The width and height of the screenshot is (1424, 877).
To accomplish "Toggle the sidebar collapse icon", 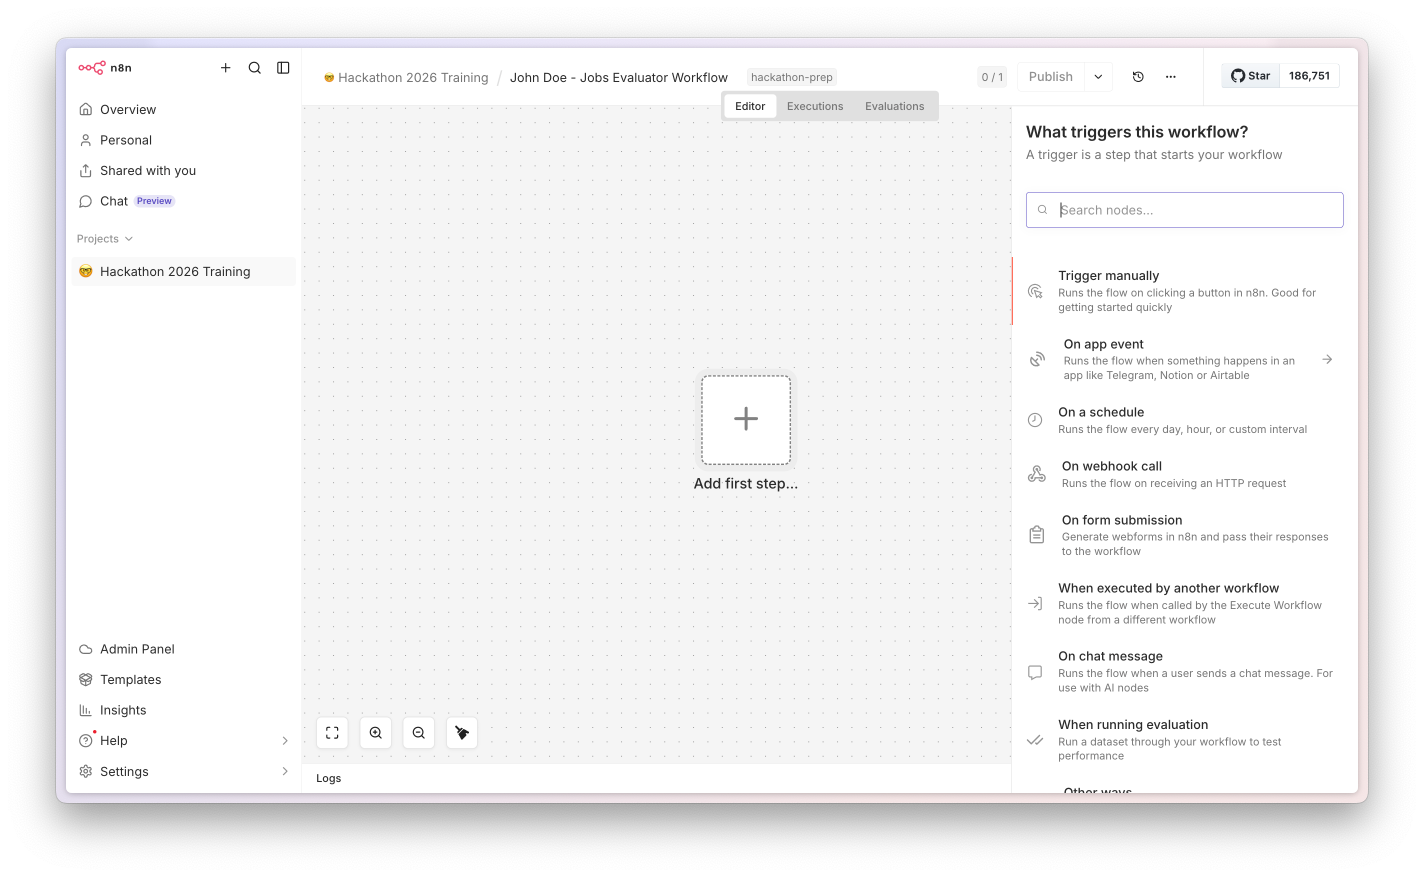I will (x=284, y=68).
